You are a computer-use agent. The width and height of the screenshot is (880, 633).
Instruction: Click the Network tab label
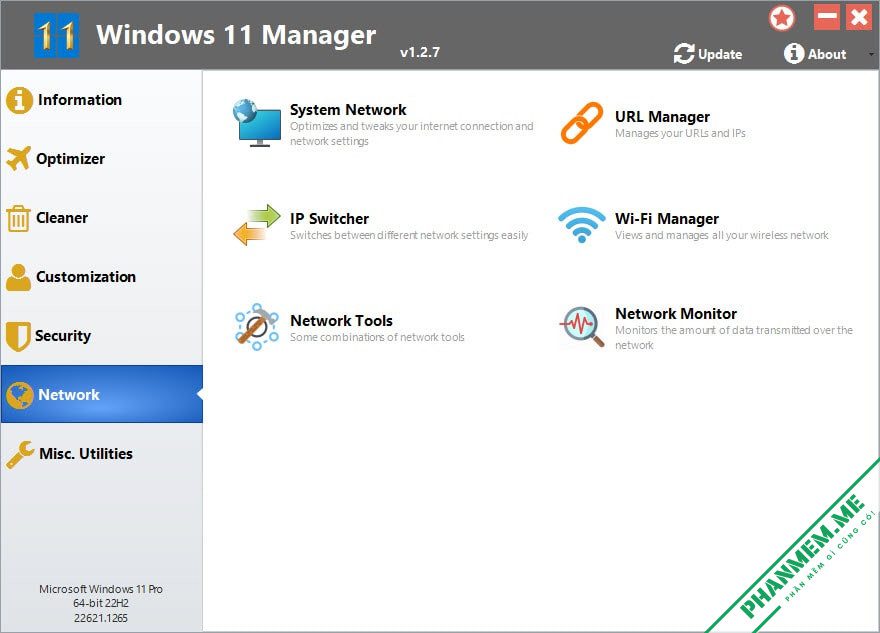(68, 395)
